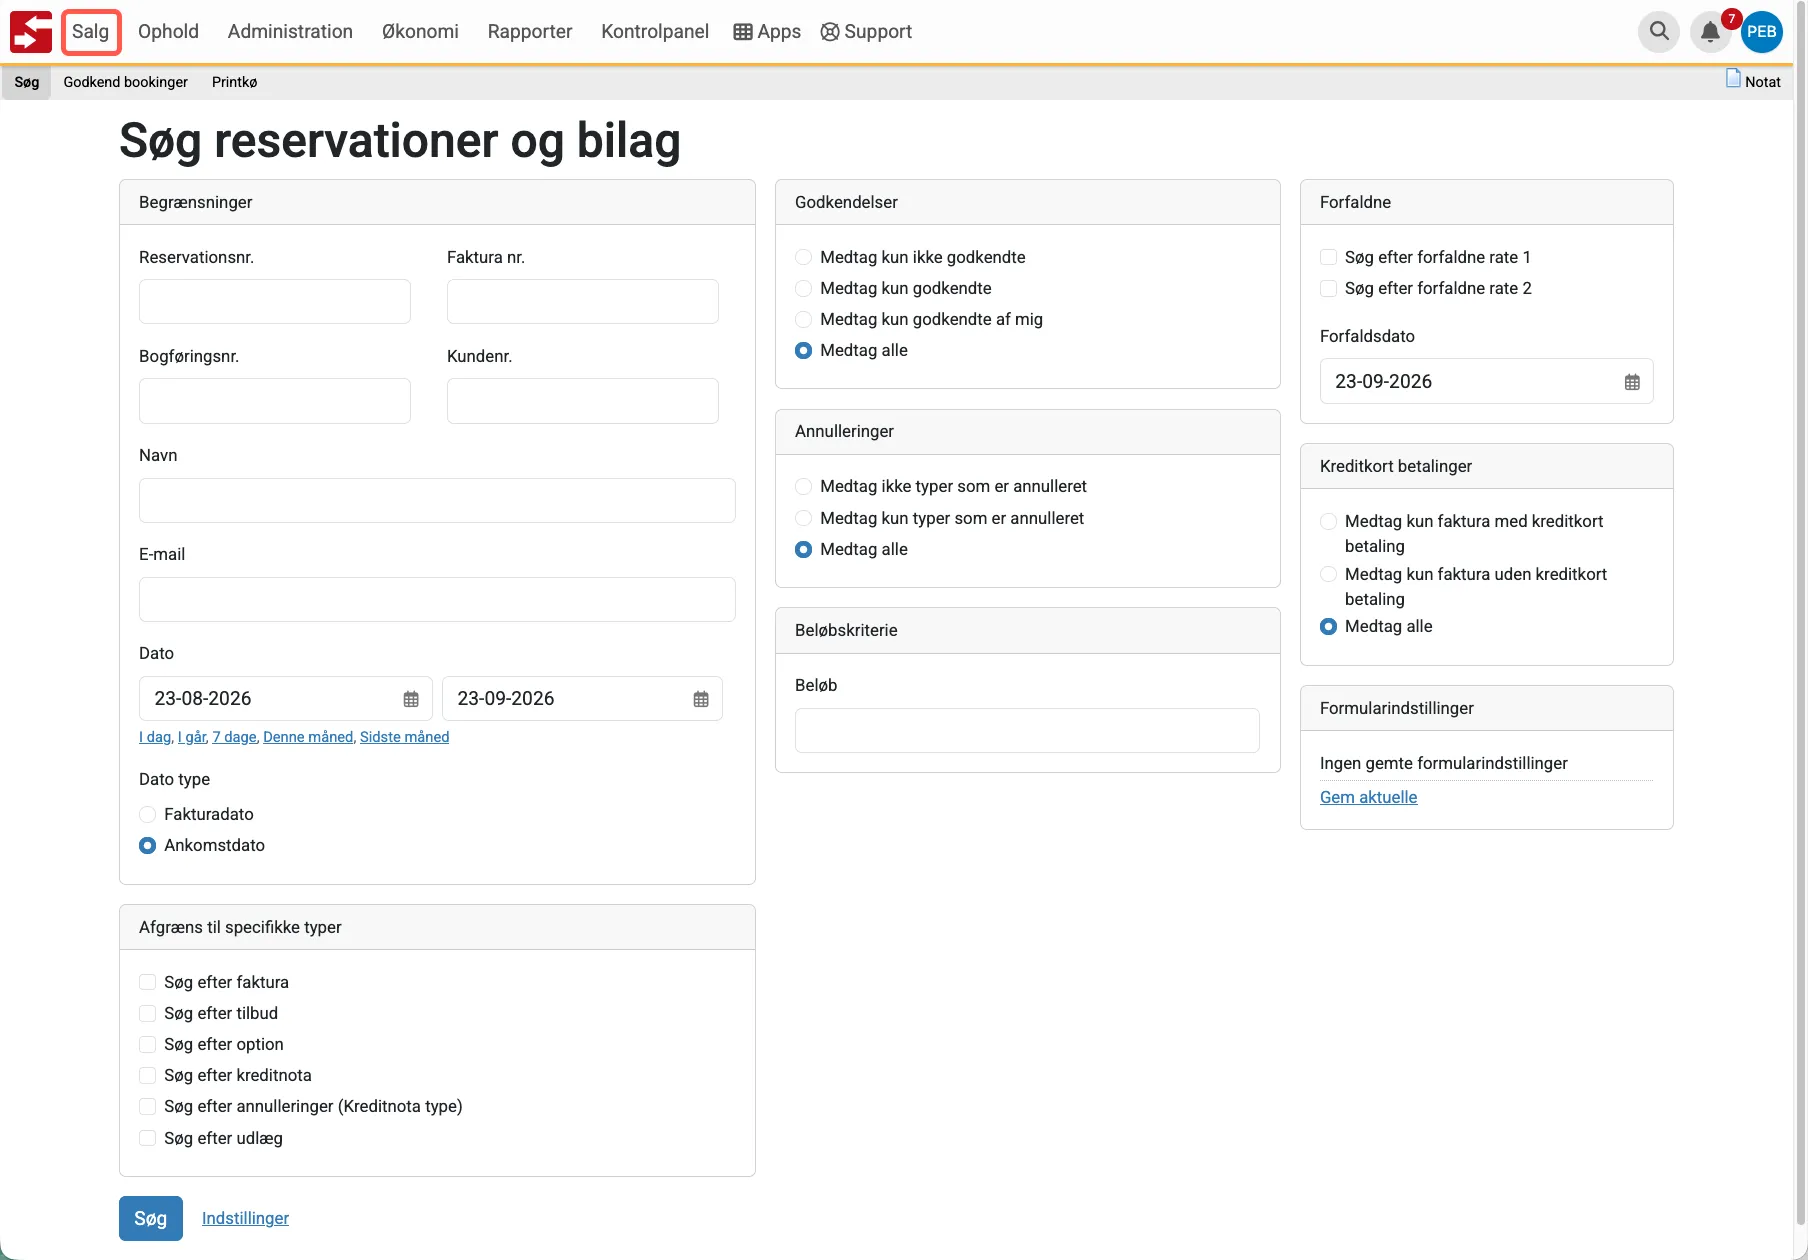Open calendar for Forfaldsdato
The height and width of the screenshot is (1260, 1808).
(1632, 382)
